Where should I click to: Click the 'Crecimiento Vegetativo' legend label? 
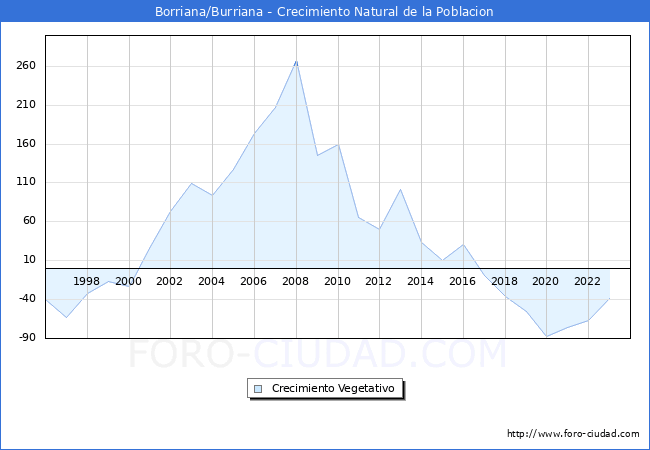333,388
